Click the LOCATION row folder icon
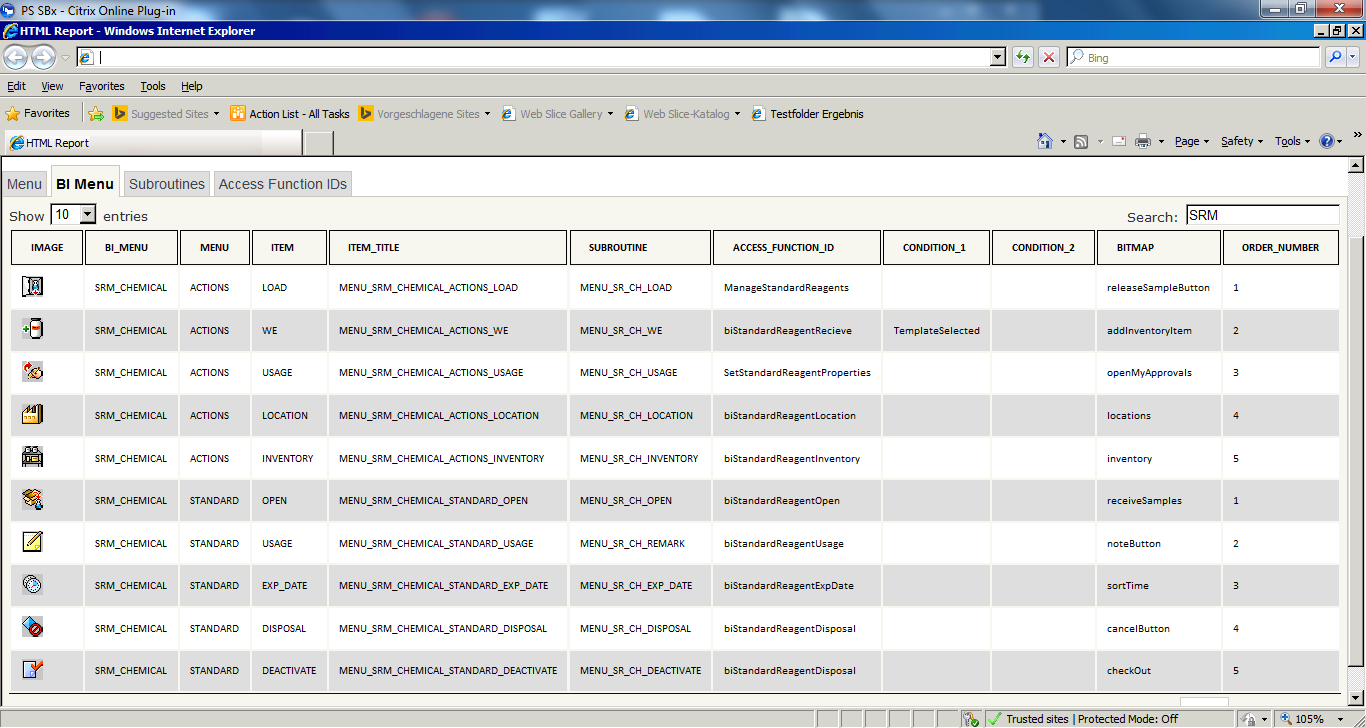 (x=33, y=415)
